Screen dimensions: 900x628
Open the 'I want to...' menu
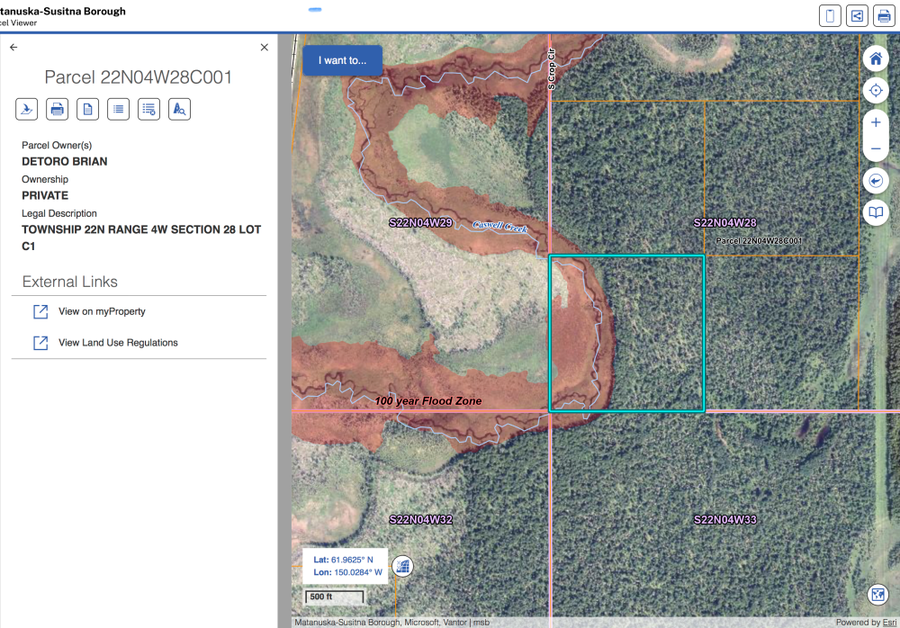(342, 60)
